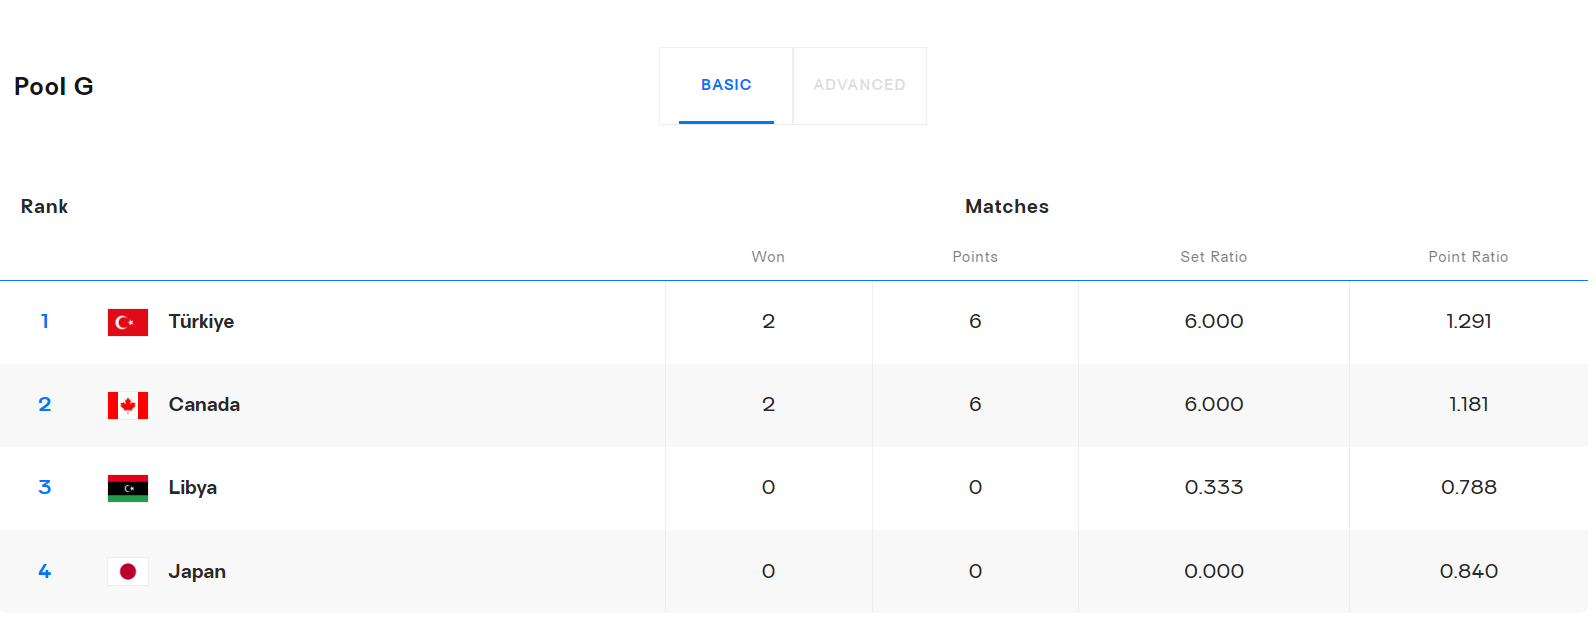Click Türkiye's point ratio 1.291
Image resolution: width=1596 pixels, height=631 pixels.
click(x=1468, y=322)
